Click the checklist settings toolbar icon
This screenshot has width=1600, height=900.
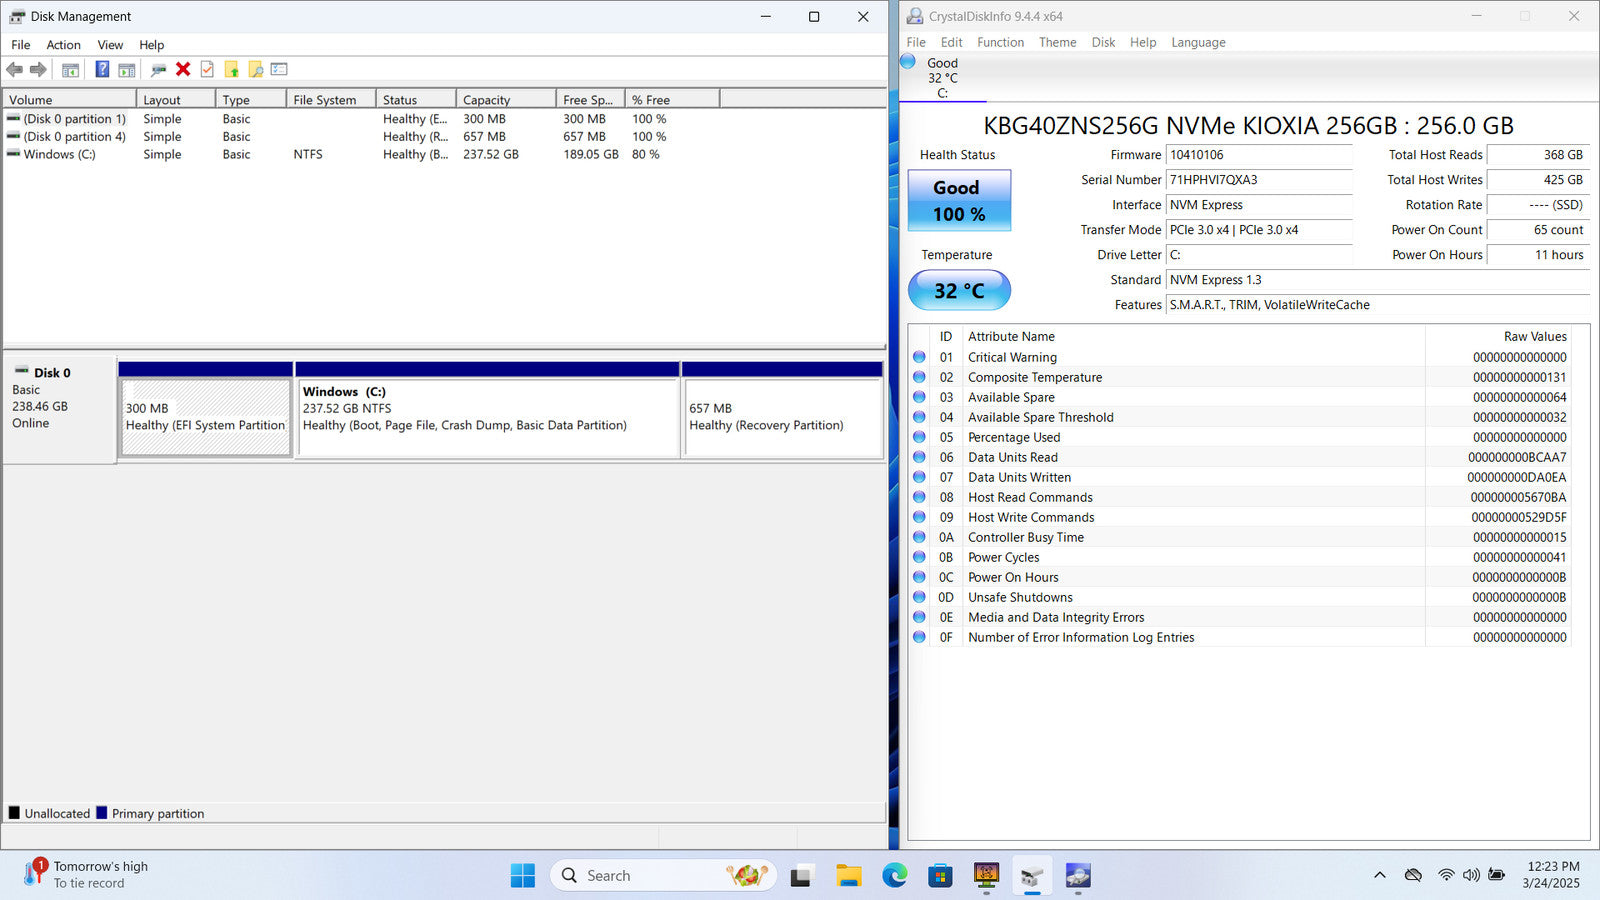tap(279, 69)
